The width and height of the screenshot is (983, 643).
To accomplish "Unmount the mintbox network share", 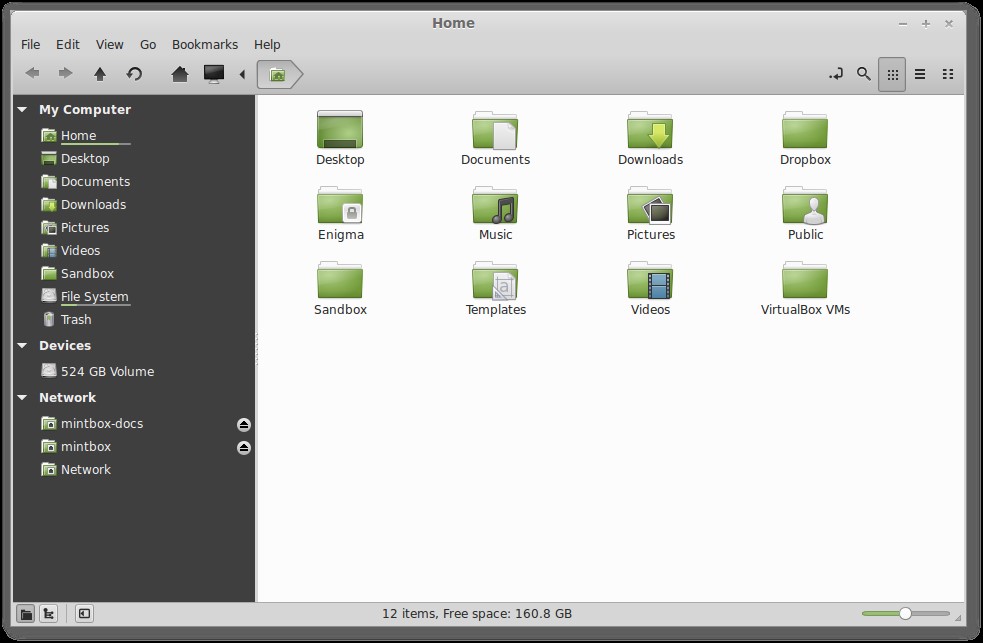I will tap(244, 447).
